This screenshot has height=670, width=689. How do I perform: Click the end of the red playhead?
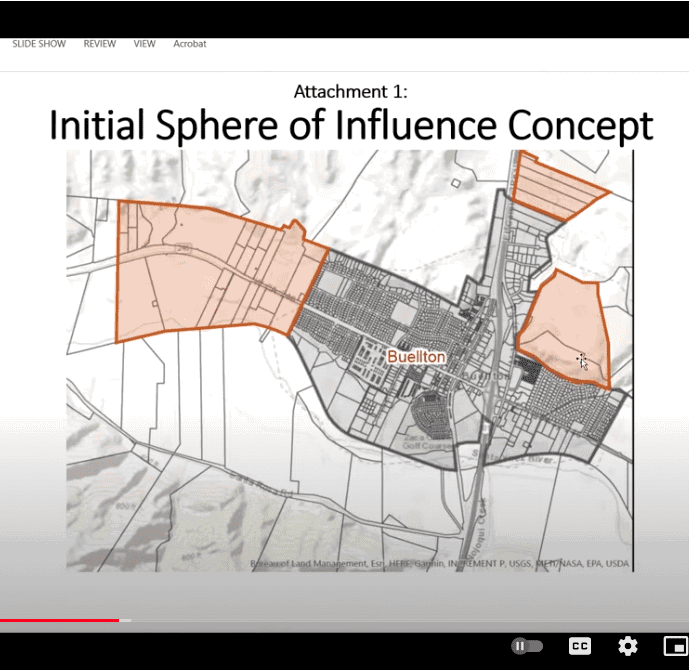click(x=118, y=620)
